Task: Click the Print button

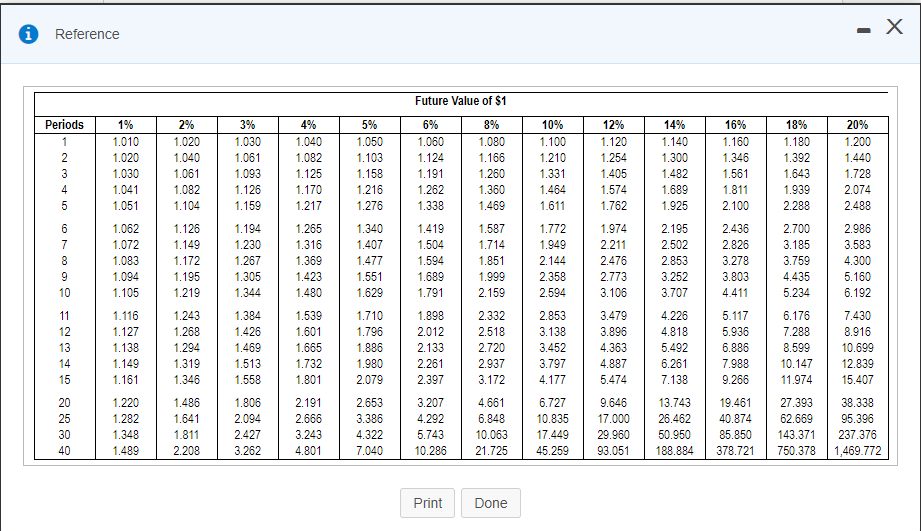Action: (428, 503)
